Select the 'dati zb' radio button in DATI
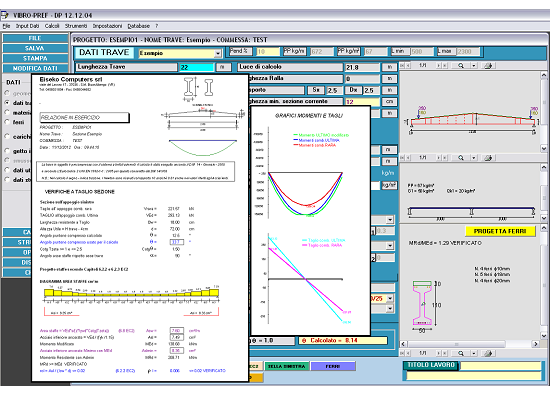The height and width of the screenshot is (400, 550). pos(7,180)
